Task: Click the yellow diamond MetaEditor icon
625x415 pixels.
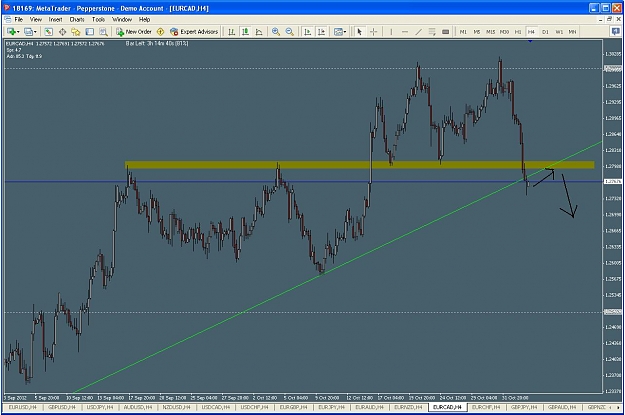Action: tap(161, 31)
